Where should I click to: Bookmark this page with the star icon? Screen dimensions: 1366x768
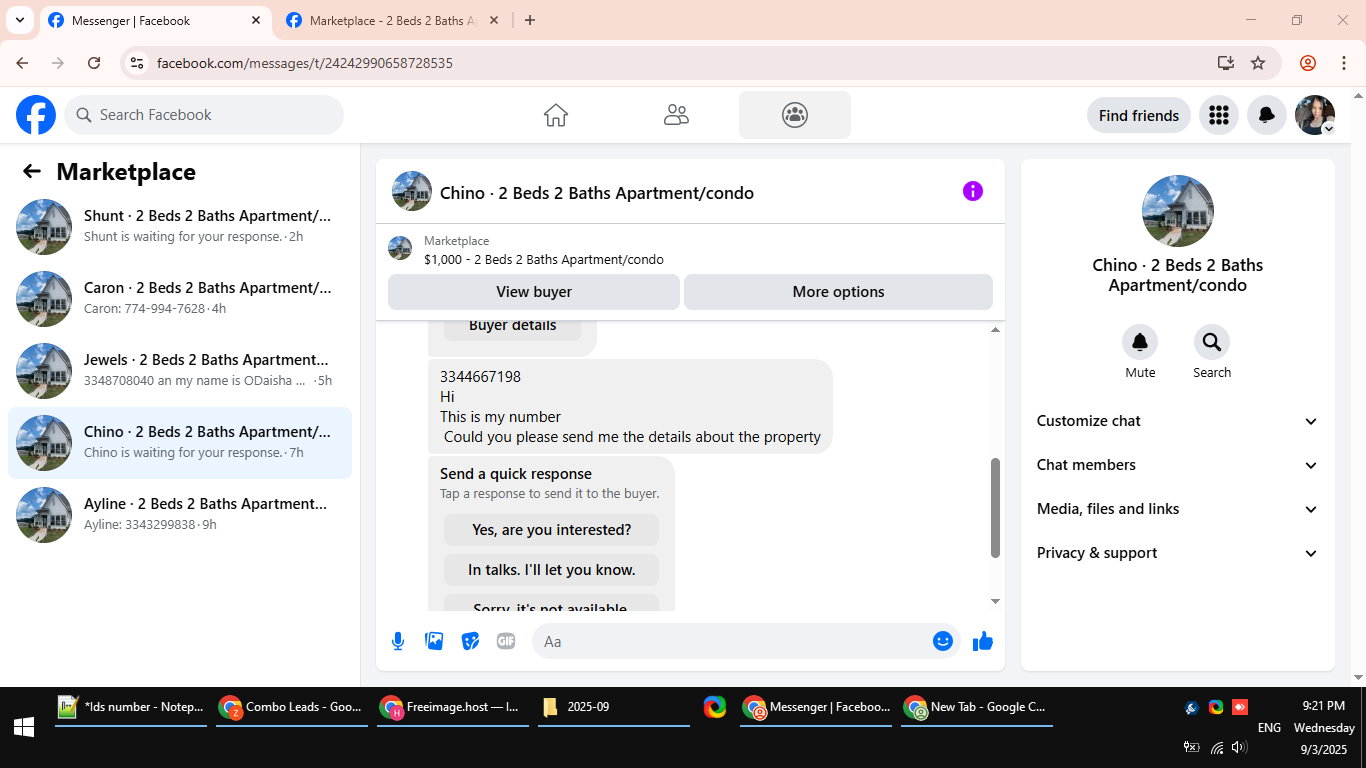tap(1258, 63)
